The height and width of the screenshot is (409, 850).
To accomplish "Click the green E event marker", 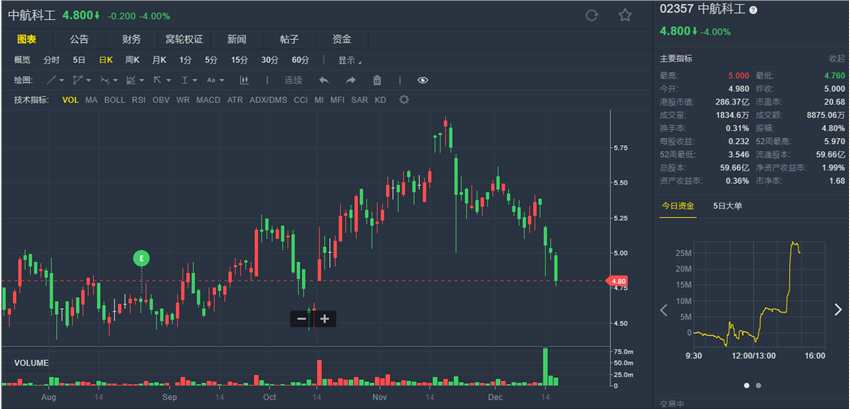I will click(141, 259).
